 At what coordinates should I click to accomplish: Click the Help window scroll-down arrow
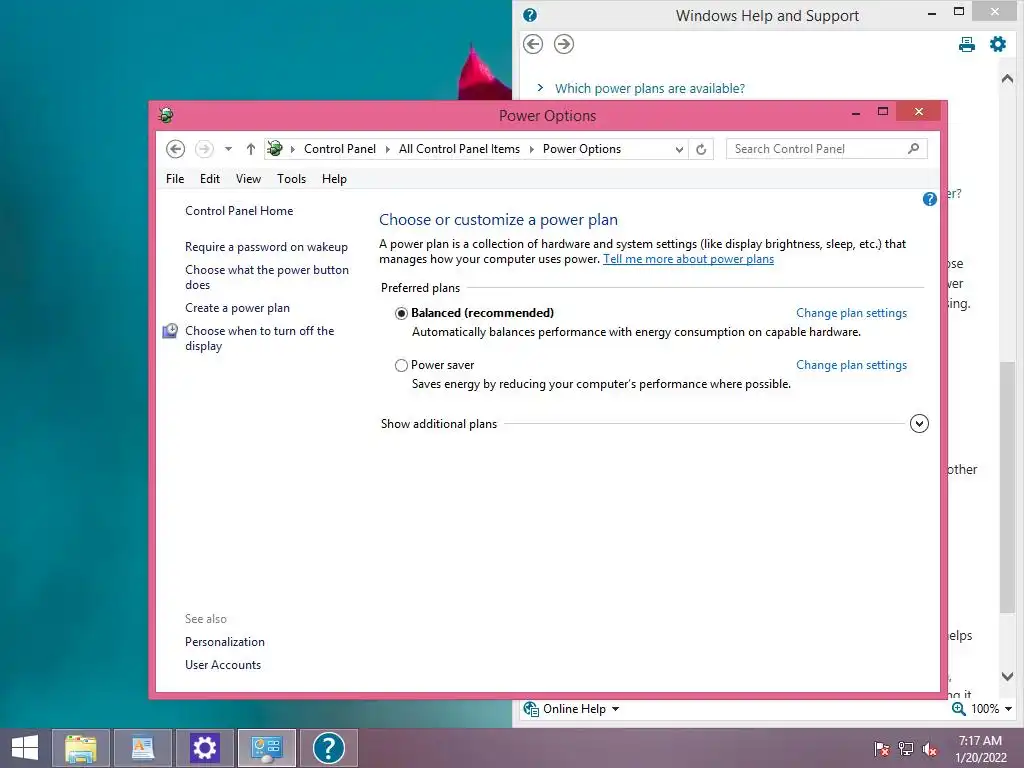[1007, 677]
